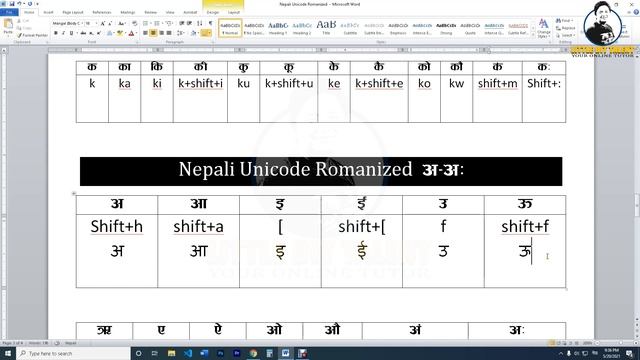Switch to the Review tab
The height and width of the screenshot is (360, 640).
click(x=151, y=13)
